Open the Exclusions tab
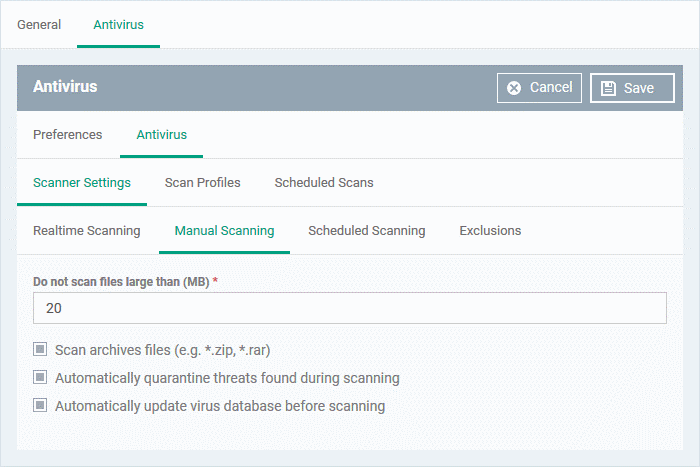 coord(490,231)
